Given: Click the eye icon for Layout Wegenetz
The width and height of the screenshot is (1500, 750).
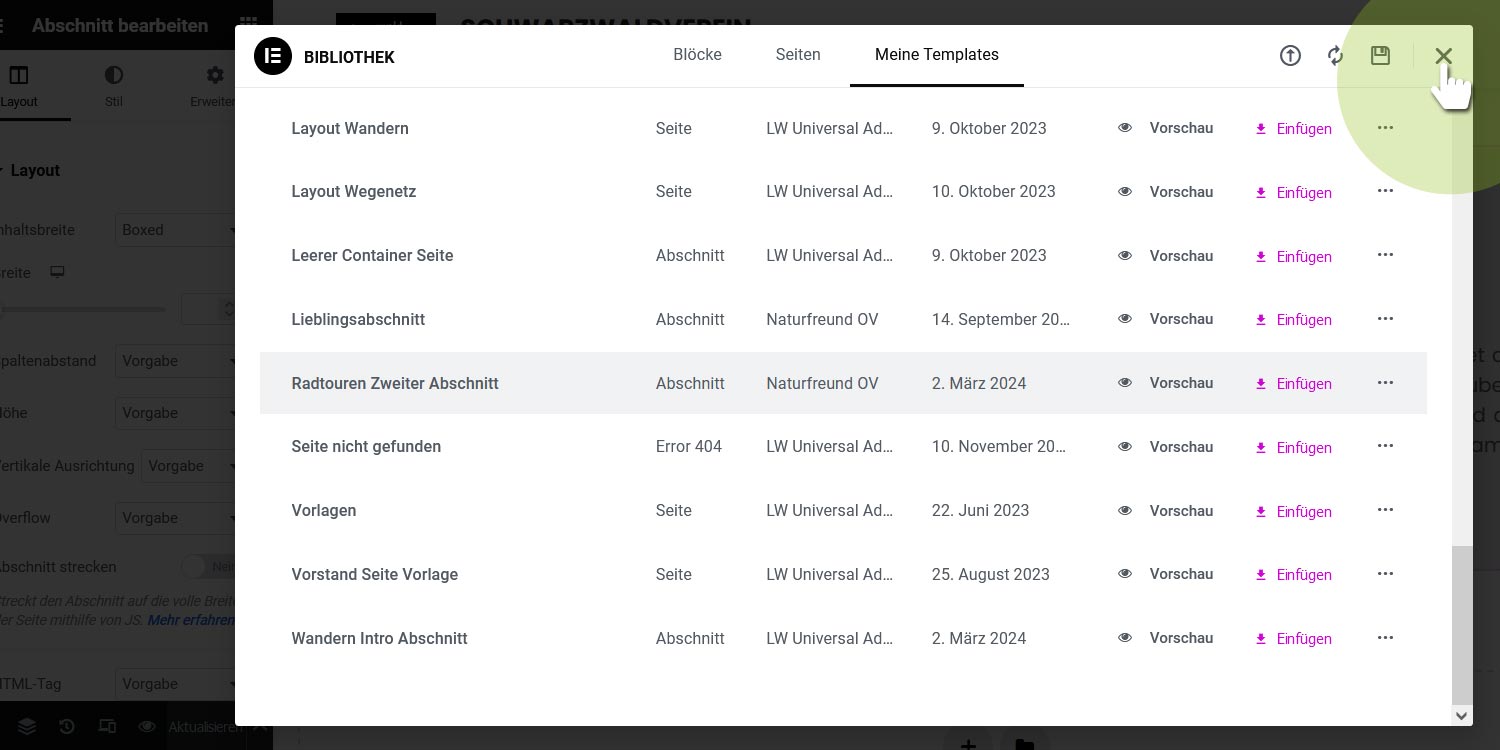Looking at the screenshot, I should click(x=1125, y=192).
